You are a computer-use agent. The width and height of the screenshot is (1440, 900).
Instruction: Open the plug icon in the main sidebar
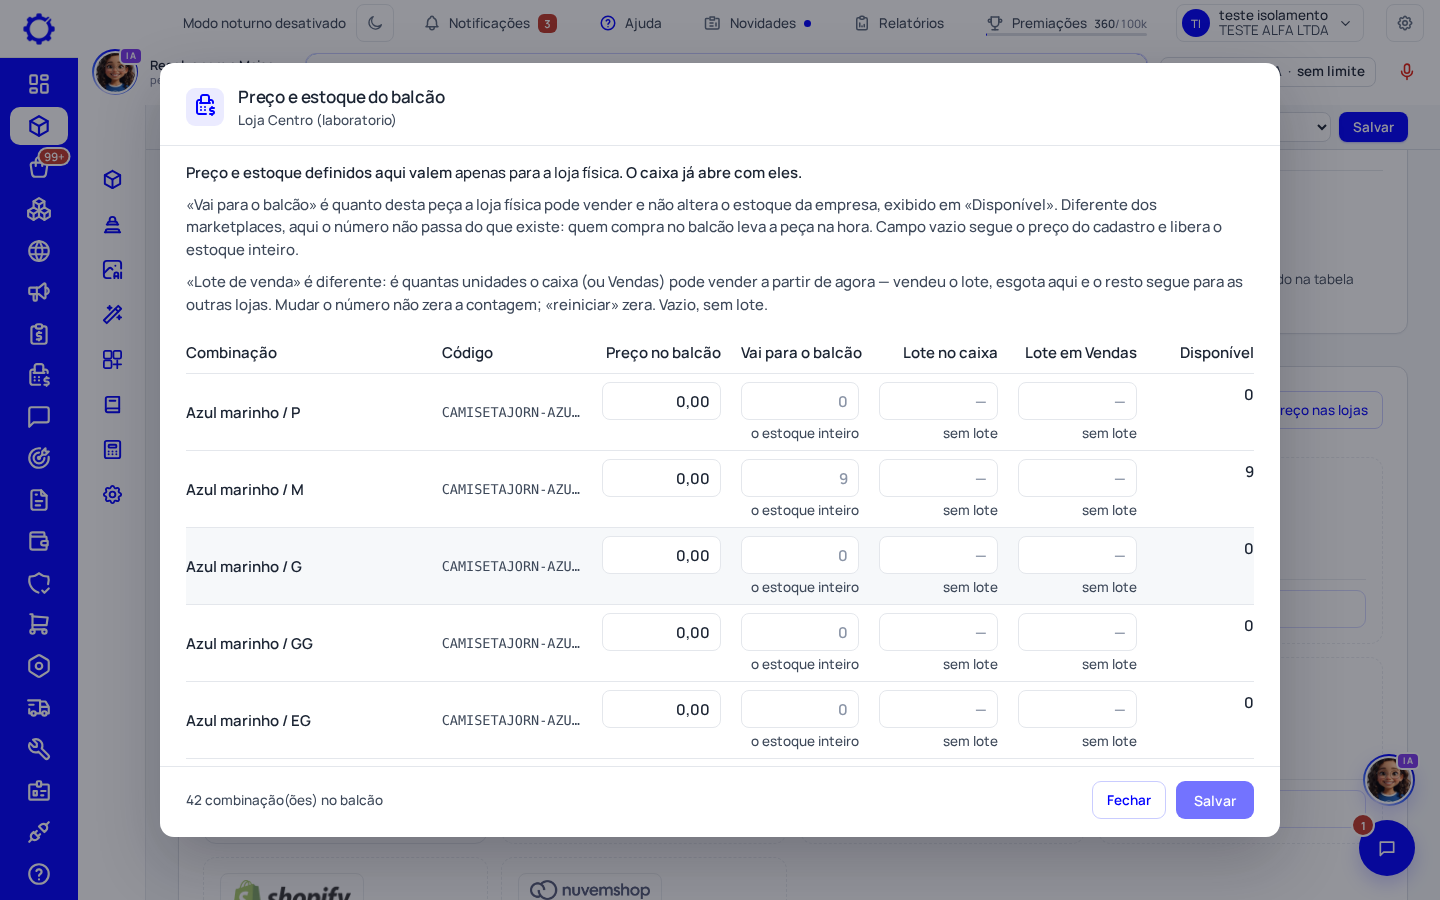[x=39, y=832]
